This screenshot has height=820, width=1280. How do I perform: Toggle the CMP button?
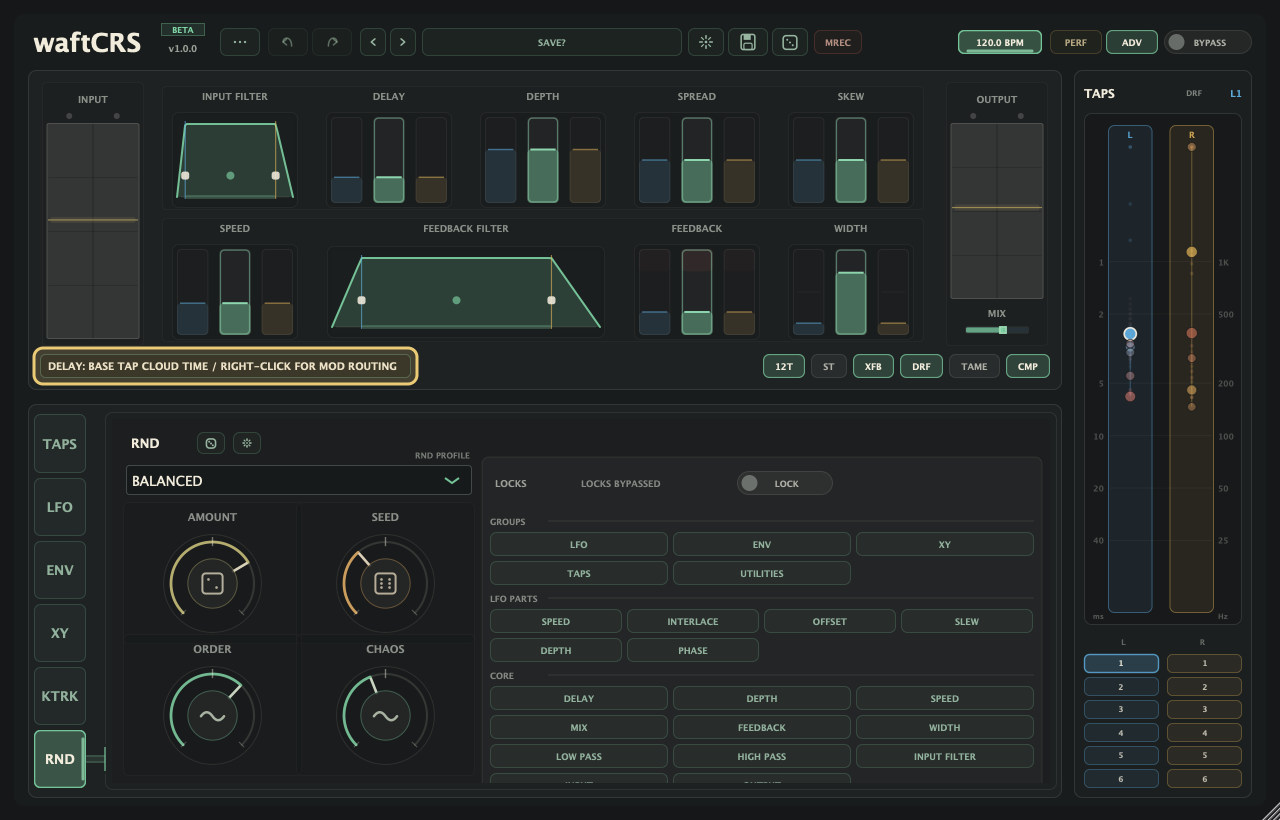pos(1028,367)
